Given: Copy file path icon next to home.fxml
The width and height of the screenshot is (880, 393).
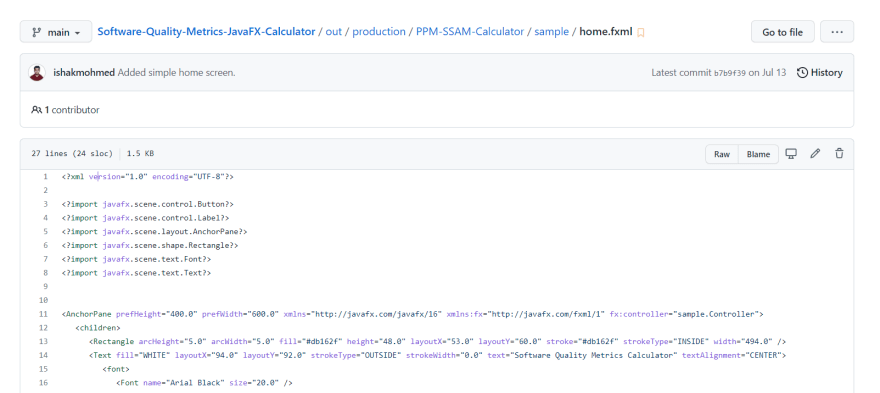Looking at the screenshot, I should point(641,33).
